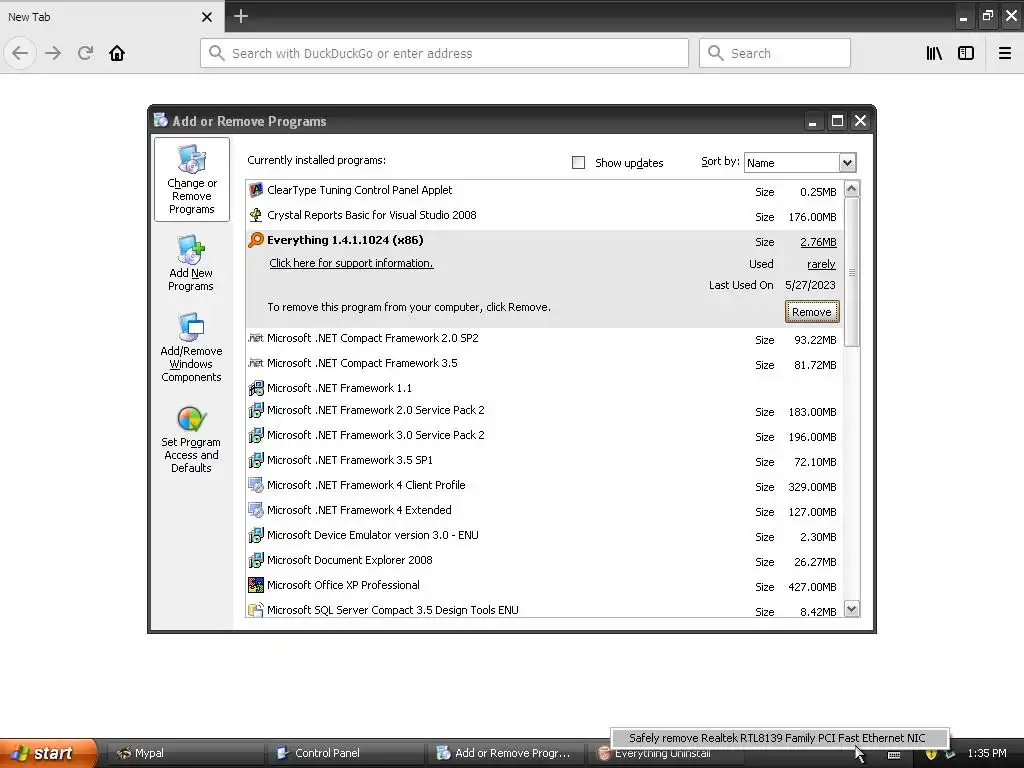Click .NET Compact Framework 3.5 icon

(255, 363)
